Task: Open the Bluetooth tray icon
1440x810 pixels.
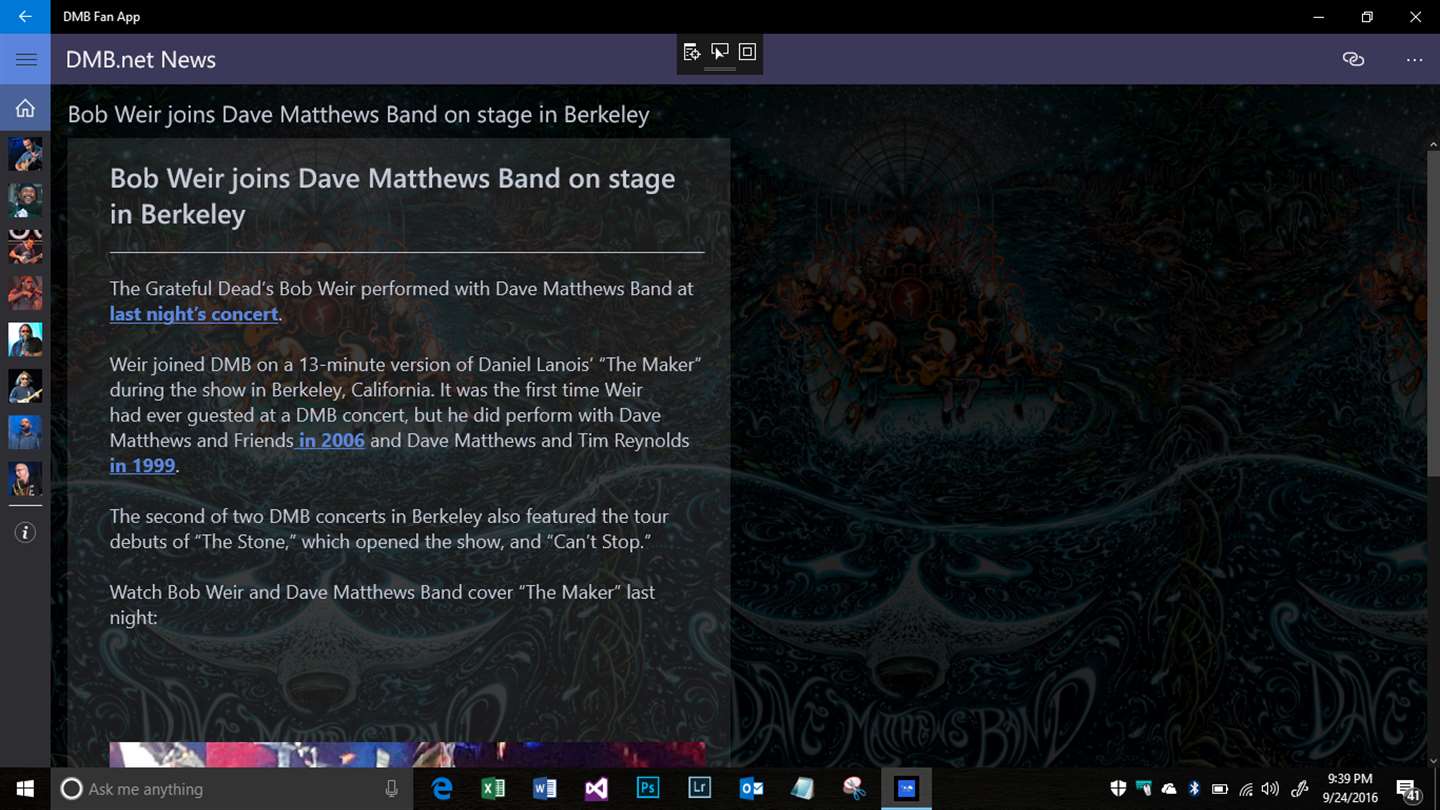Action: [1194, 789]
